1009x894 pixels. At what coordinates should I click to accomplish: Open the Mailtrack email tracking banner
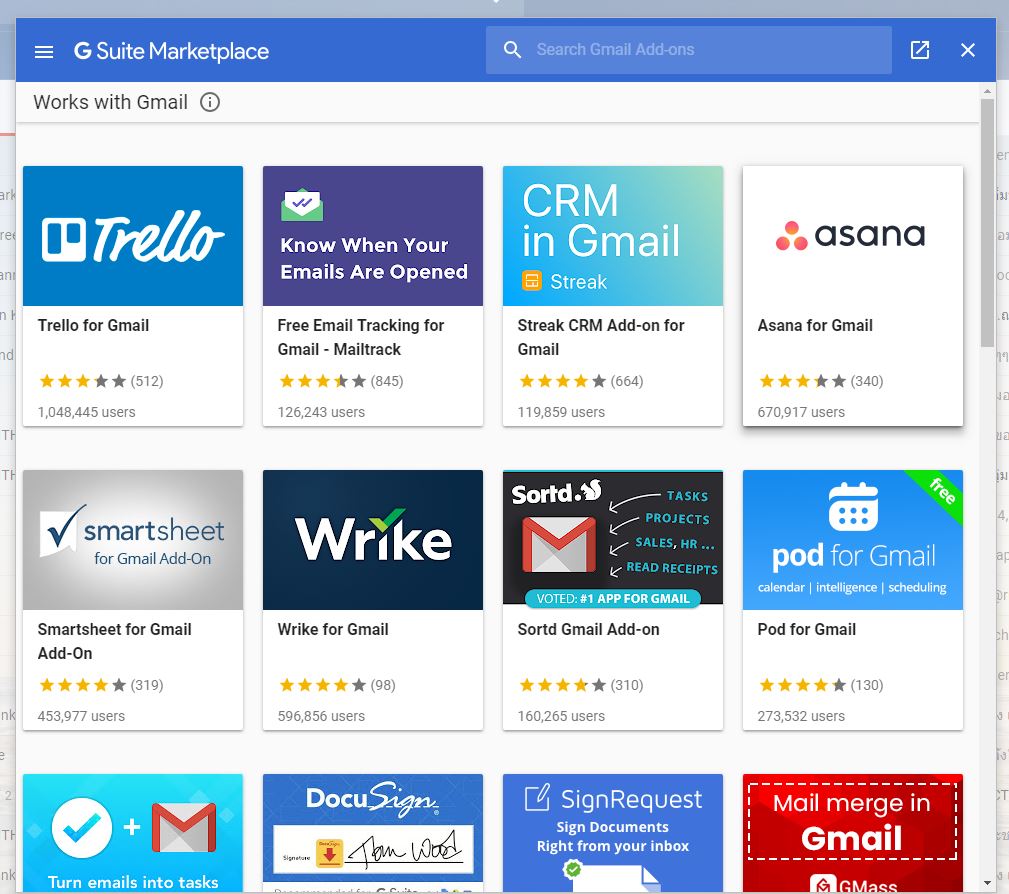[373, 236]
